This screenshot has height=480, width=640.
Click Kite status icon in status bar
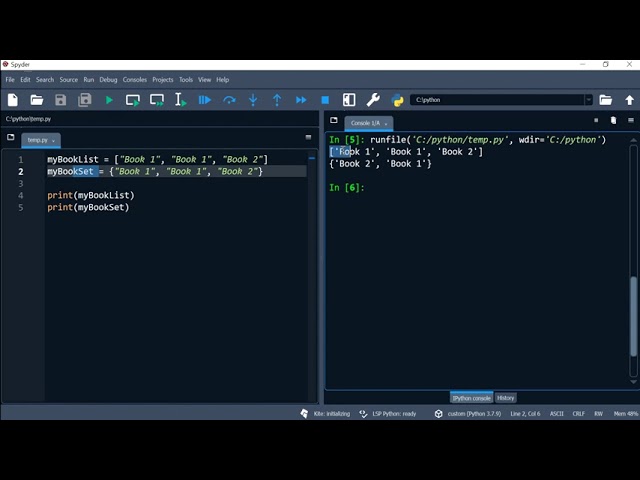[x=304, y=413]
